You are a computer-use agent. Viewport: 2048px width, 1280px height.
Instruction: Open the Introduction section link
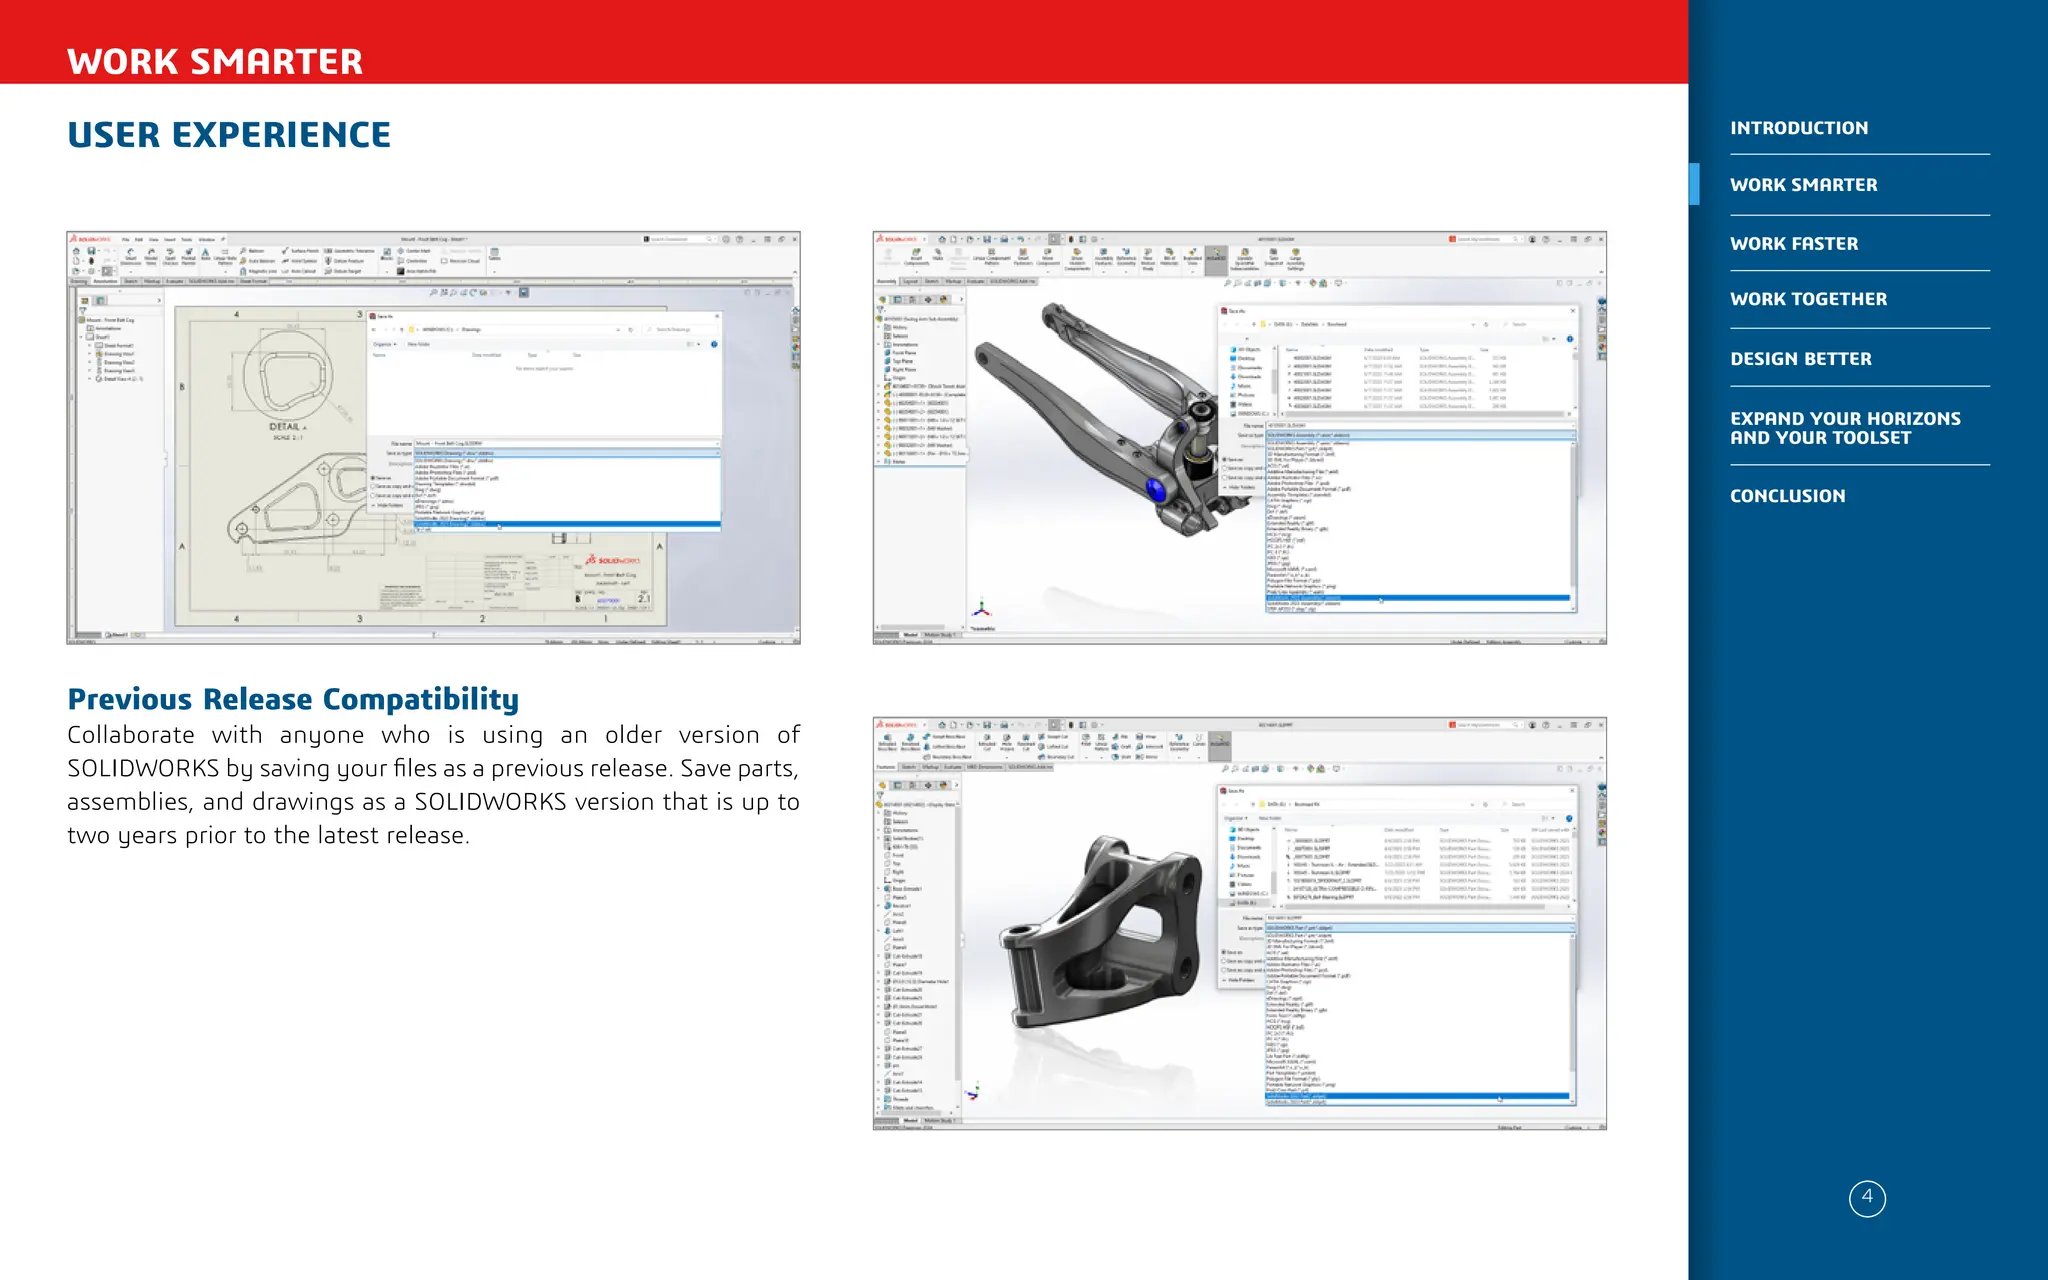(1798, 128)
